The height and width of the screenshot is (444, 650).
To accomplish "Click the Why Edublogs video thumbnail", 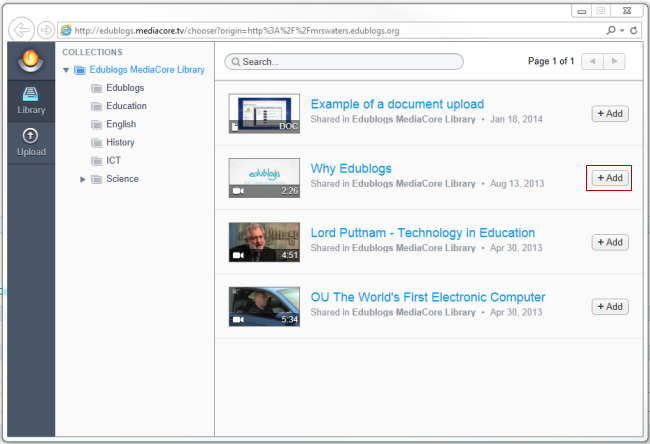I will point(264,178).
